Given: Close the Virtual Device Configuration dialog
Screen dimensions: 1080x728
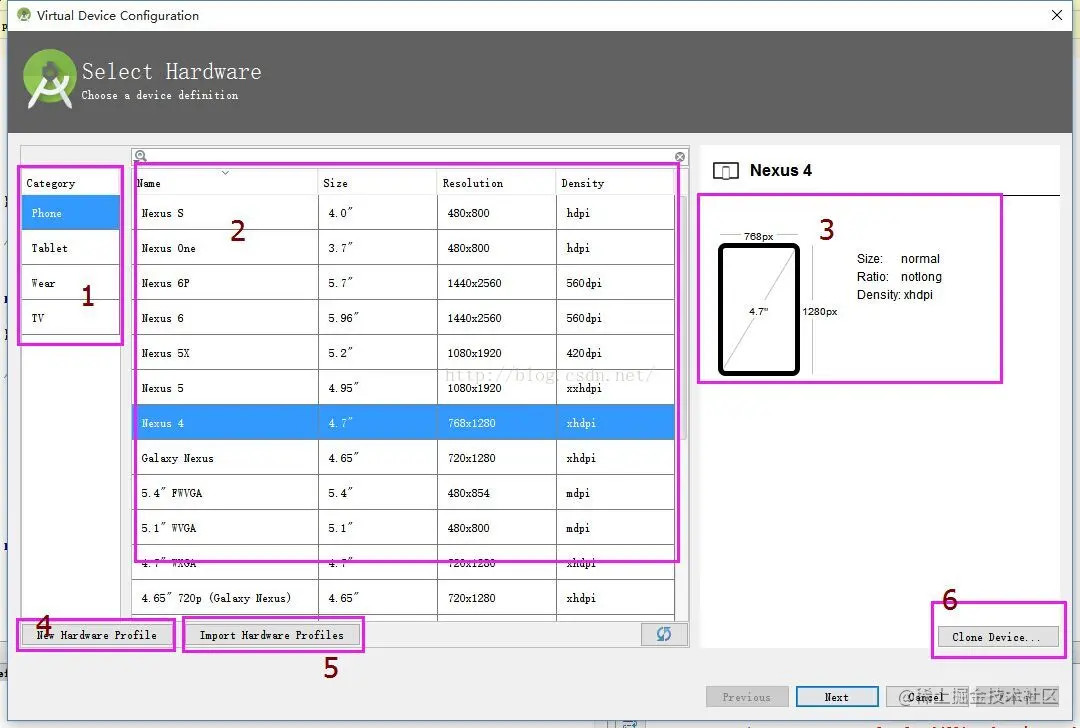Looking at the screenshot, I should coord(1057,15).
